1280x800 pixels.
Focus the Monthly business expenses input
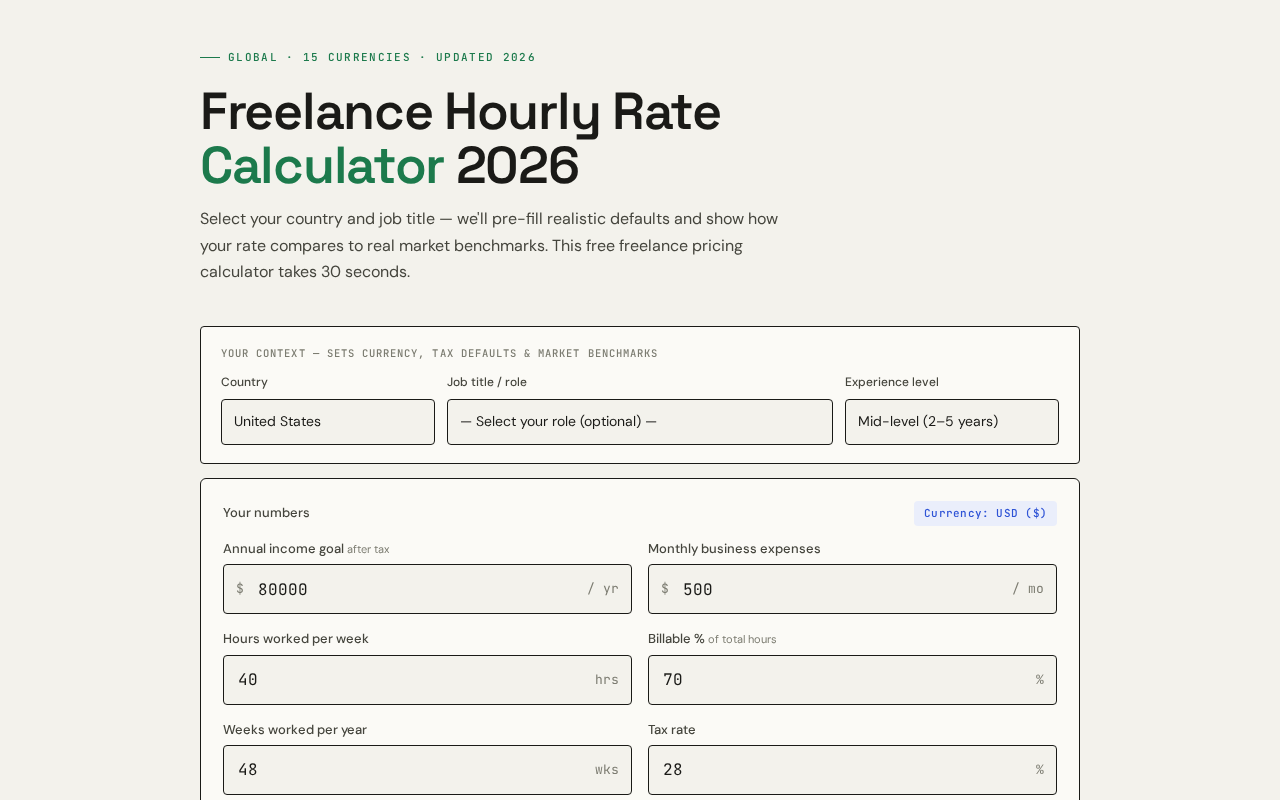[x=852, y=589]
